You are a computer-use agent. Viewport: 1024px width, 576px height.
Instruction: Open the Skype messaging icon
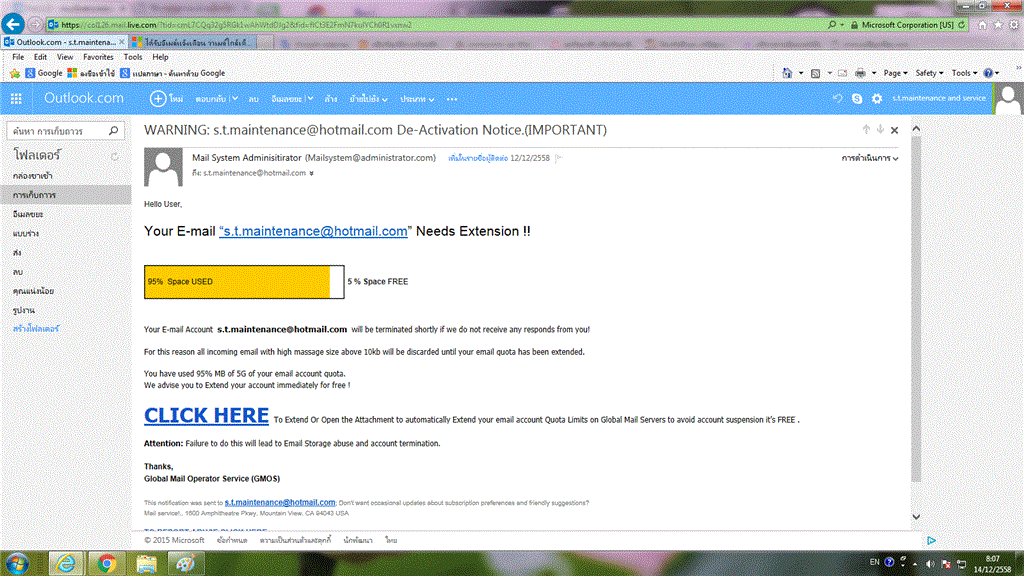(x=857, y=99)
